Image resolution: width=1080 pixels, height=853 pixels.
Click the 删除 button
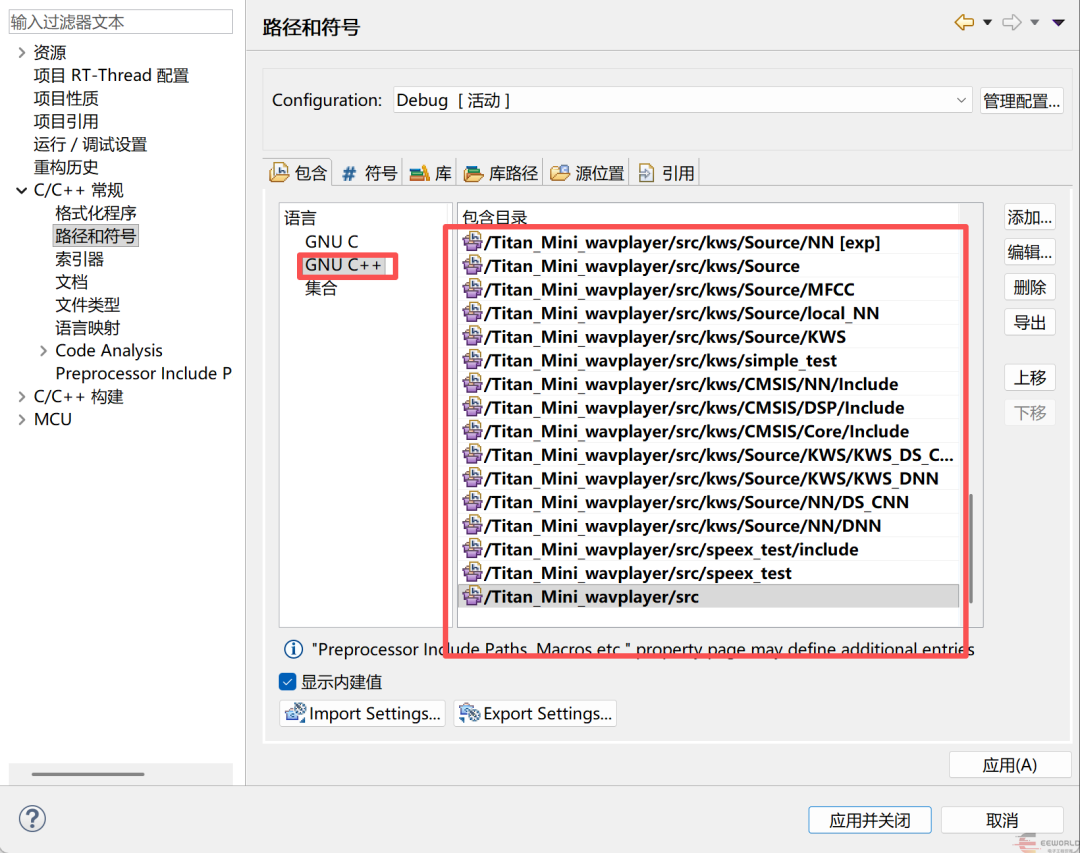click(1030, 287)
